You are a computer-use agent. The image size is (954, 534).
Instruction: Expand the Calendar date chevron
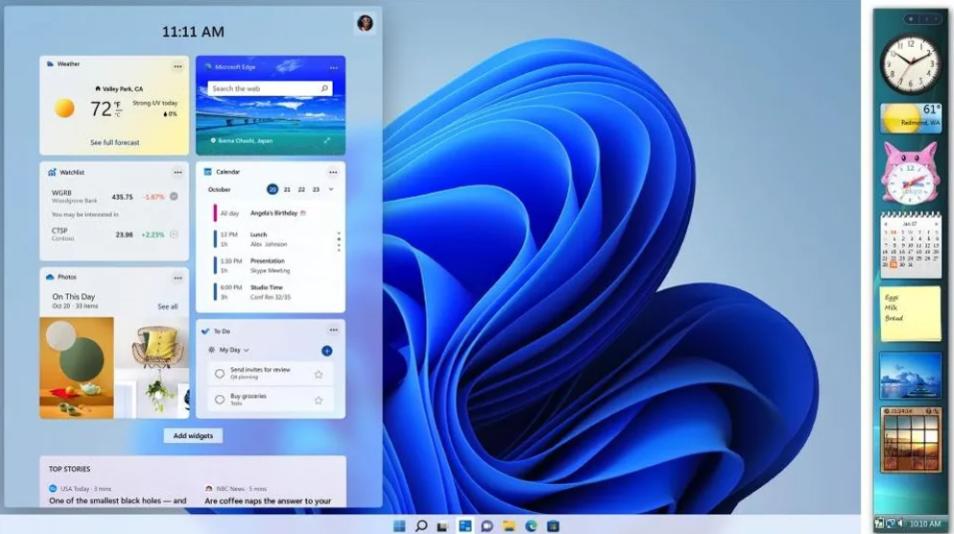331,189
